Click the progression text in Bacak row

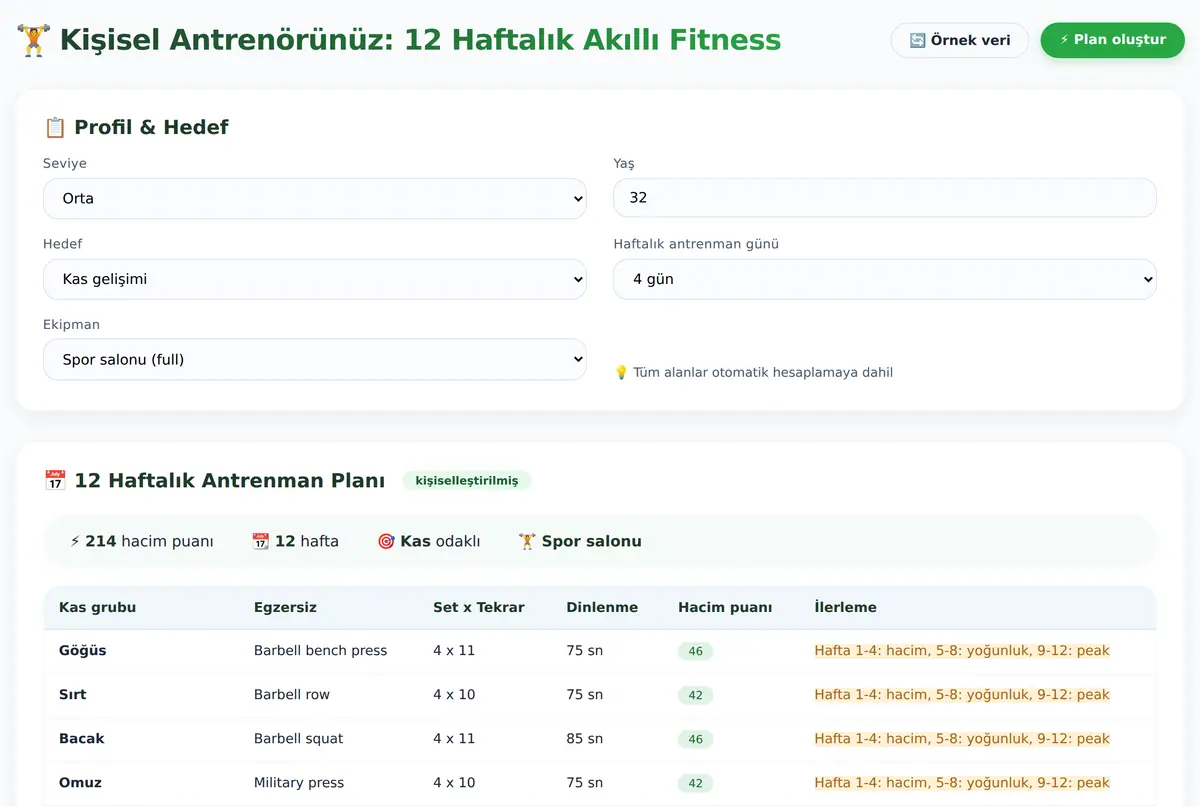point(962,738)
